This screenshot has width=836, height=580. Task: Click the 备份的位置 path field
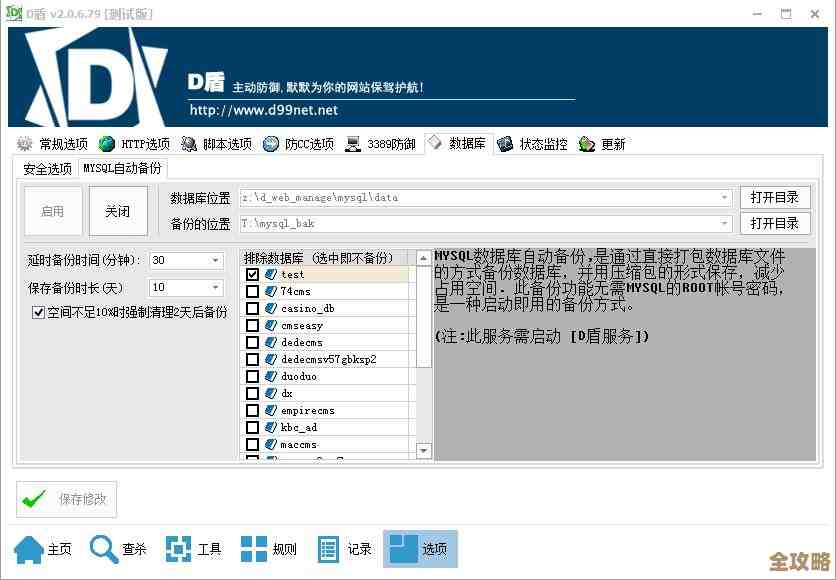[480, 224]
